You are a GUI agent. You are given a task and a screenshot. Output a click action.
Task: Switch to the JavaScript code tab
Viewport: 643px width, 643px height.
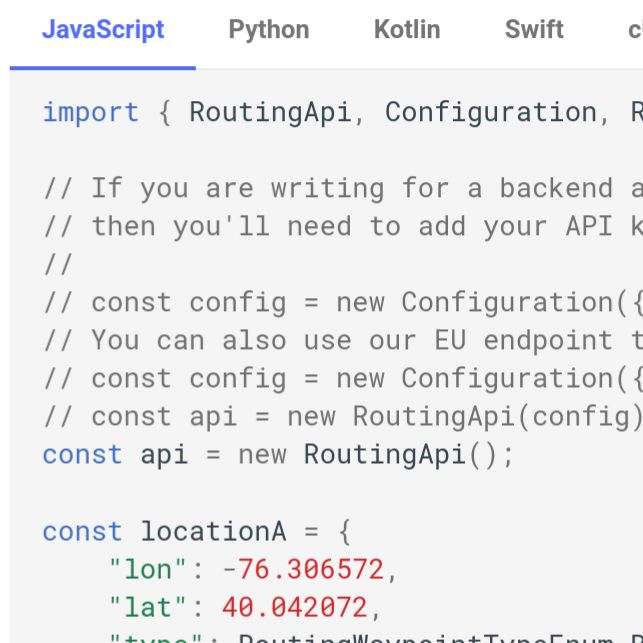pyautogui.click(x=103, y=30)
